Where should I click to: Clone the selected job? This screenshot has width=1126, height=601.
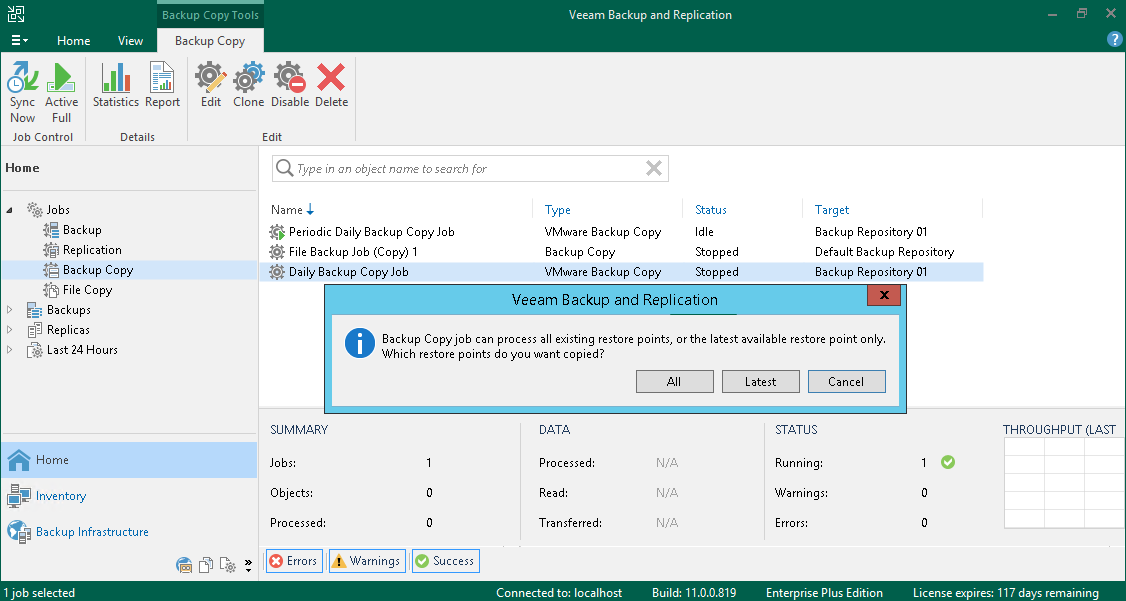point(248,85)
